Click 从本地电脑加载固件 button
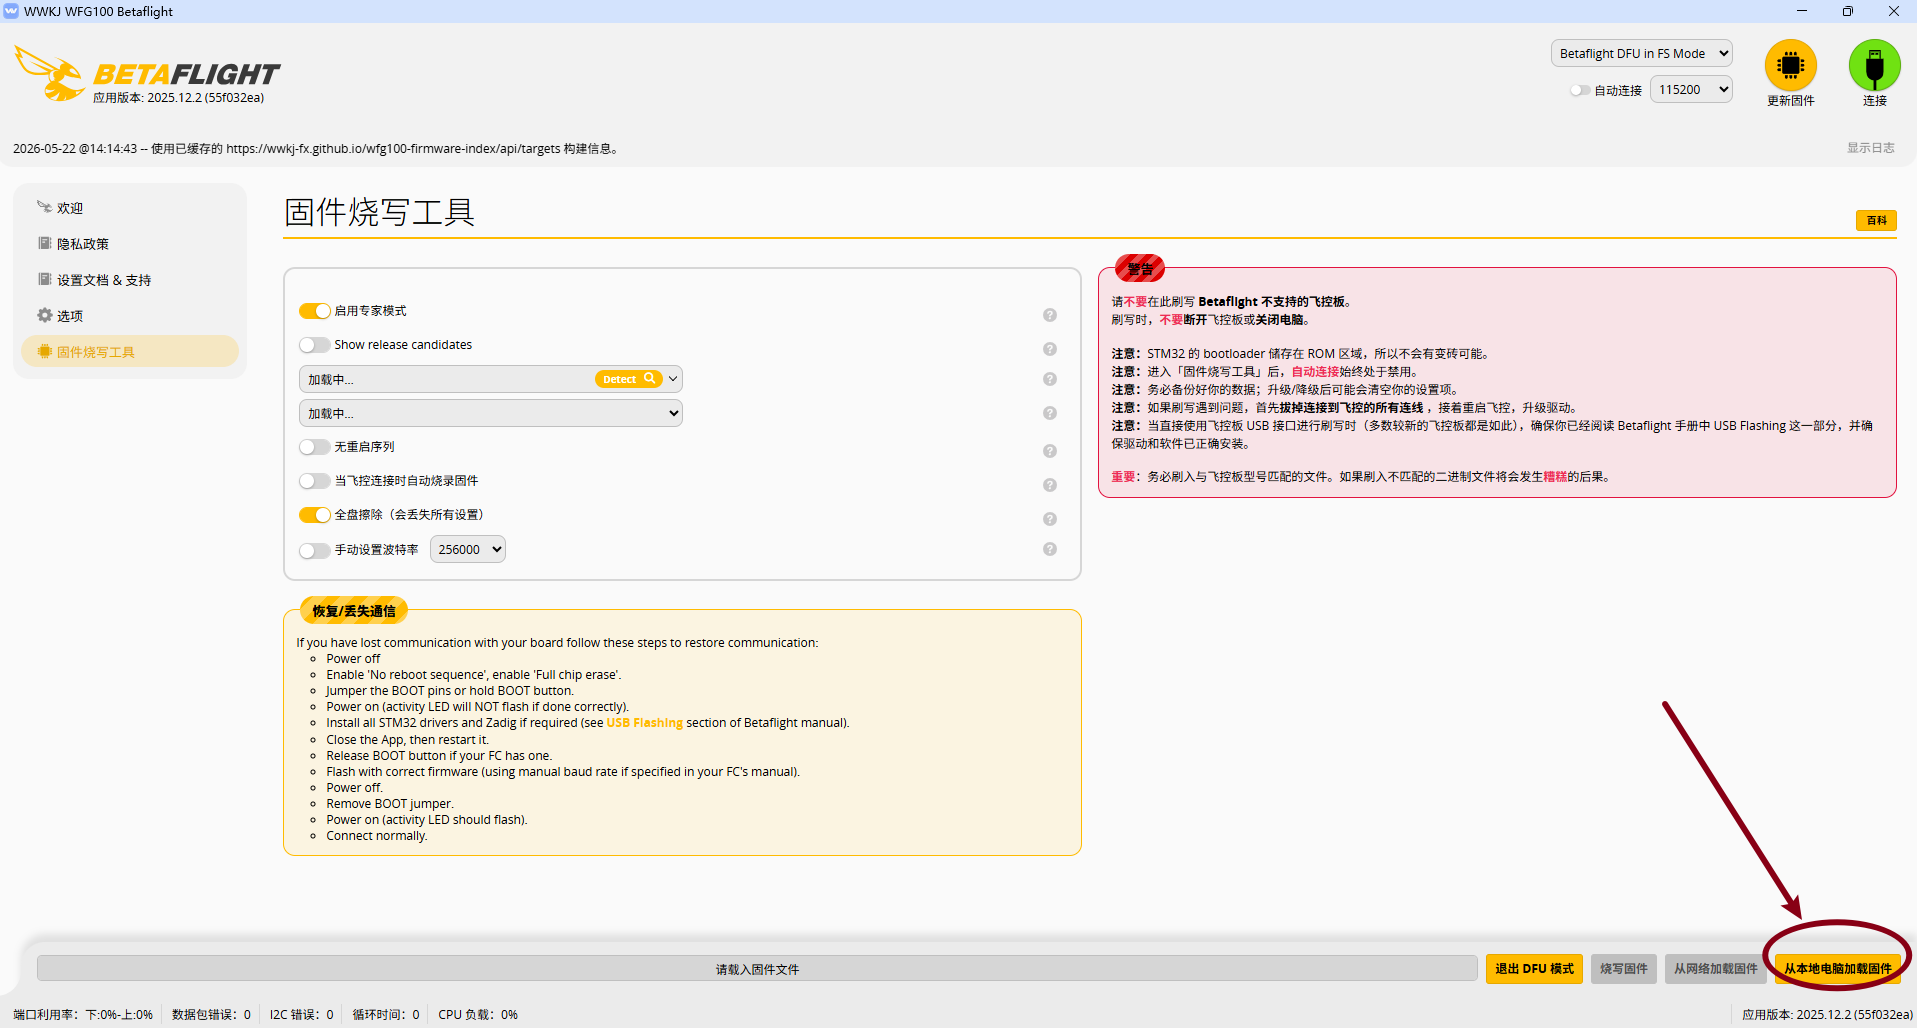Image resolution: width=1917 pixels, height=1028 pixels. (x=1838, y=969)
